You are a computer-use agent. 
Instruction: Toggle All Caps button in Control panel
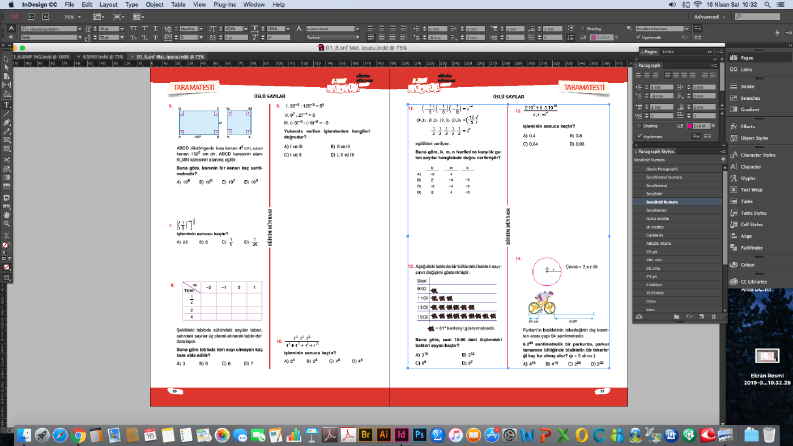134,29
